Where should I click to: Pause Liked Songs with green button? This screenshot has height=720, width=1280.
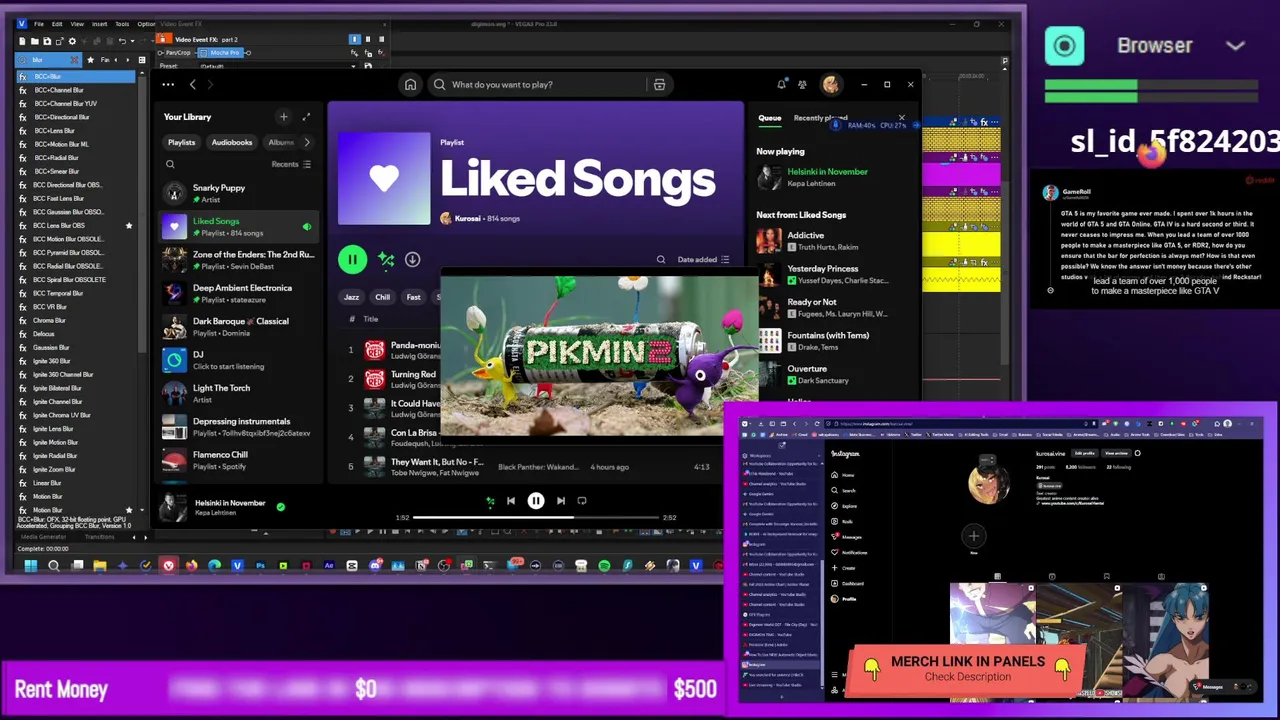[x=352, y=260]
